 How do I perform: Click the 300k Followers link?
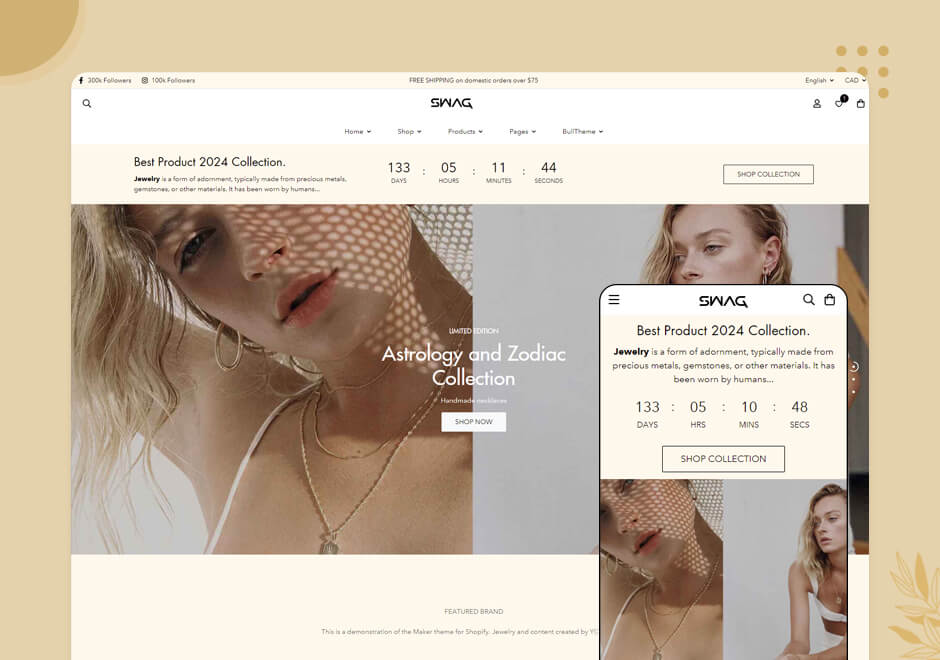click(x=109, y=80)
